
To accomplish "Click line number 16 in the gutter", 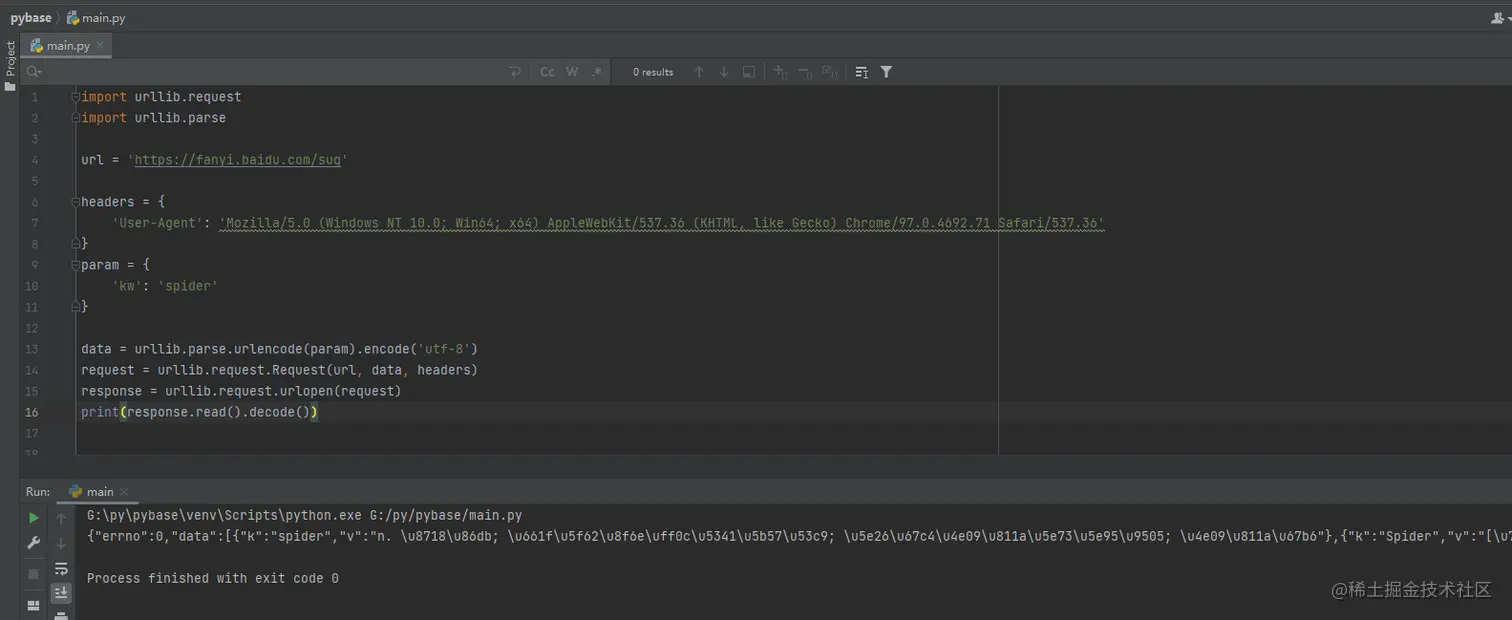I will point(33,412).
